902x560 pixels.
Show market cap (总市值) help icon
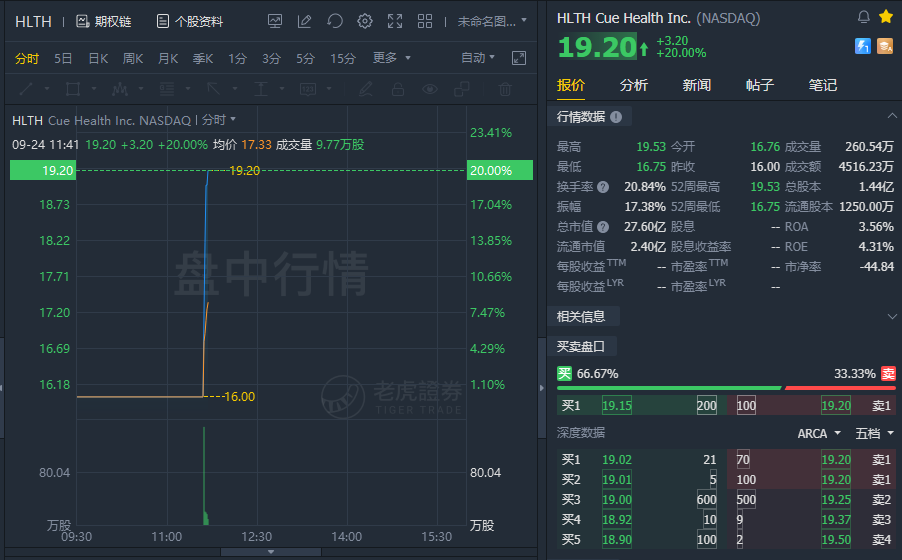(x=603, y=227)
